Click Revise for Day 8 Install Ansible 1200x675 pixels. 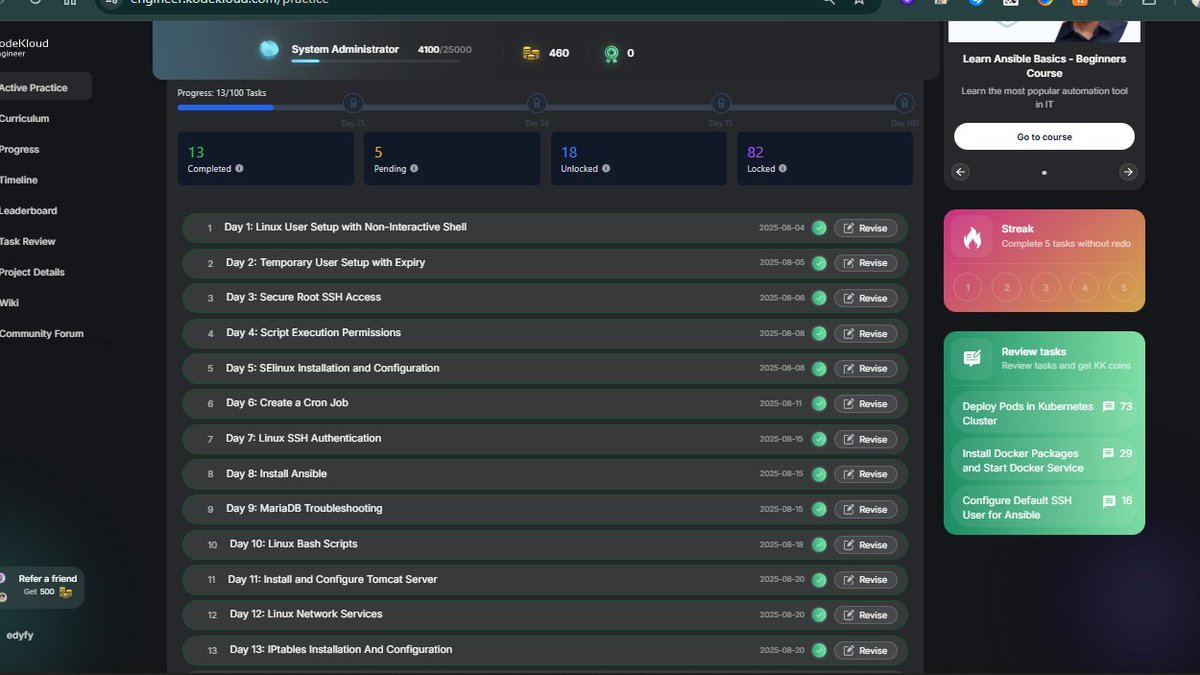[865, 474]
